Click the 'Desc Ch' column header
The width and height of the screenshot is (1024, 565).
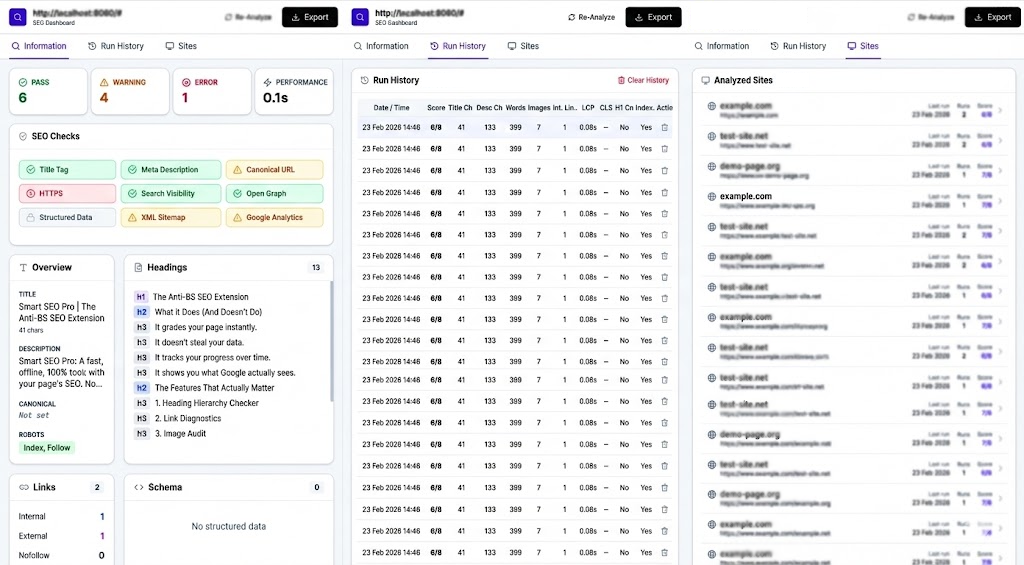pos(489,108)
